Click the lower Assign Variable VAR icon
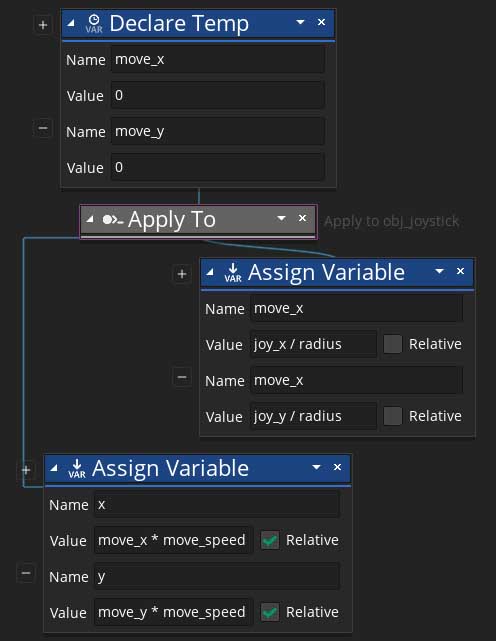 point(77,468)
